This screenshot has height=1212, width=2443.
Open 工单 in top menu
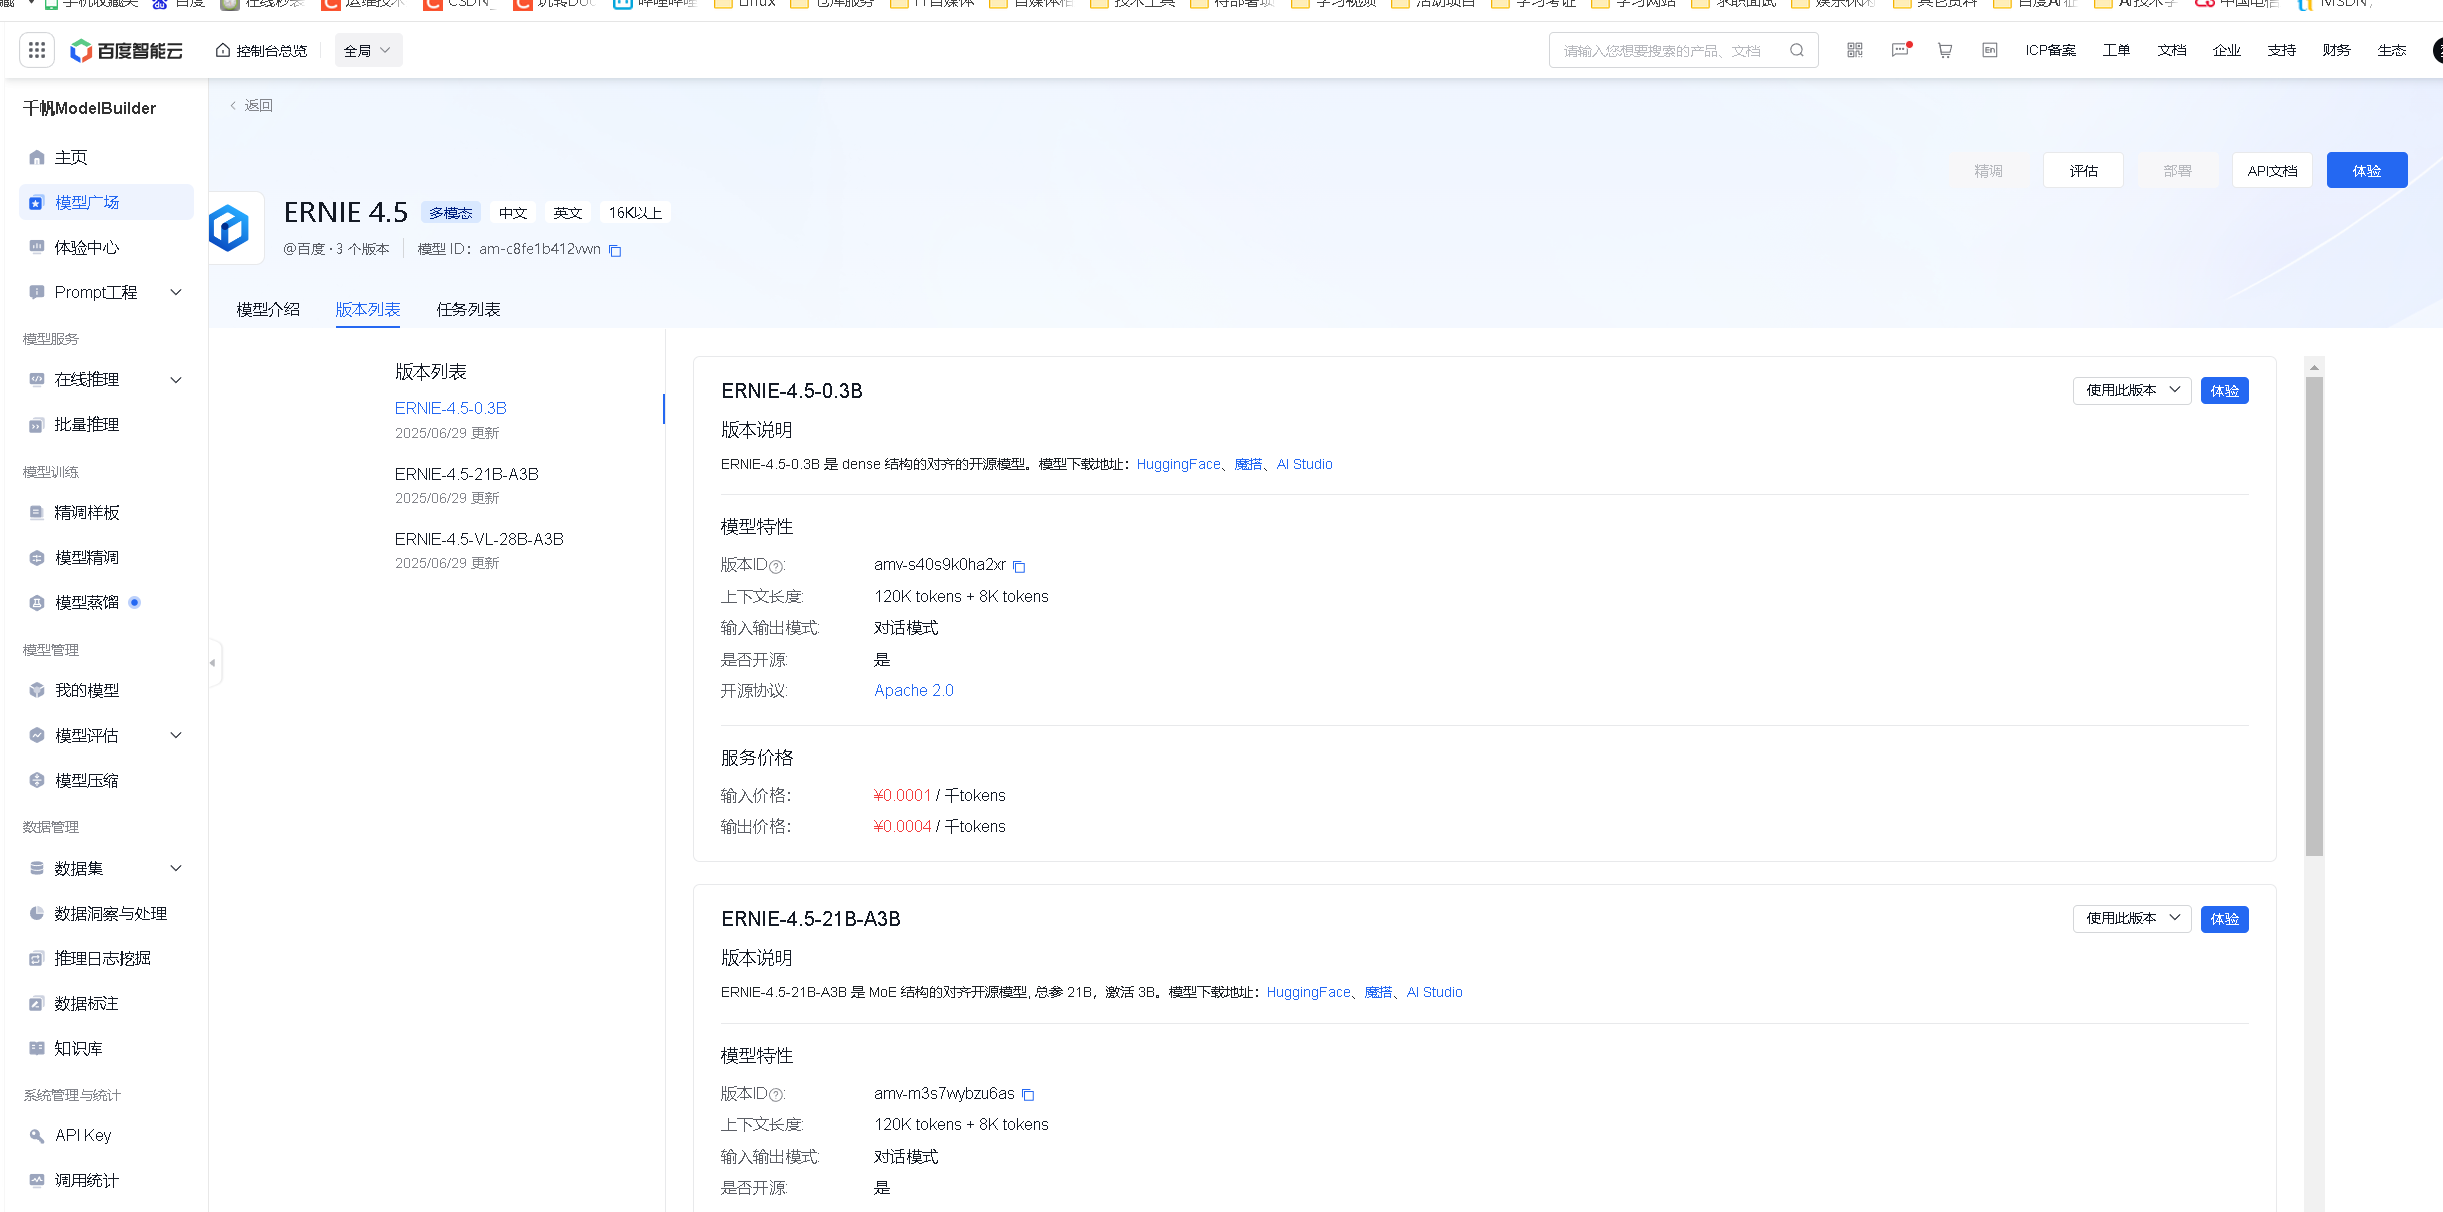point(2116,50)
